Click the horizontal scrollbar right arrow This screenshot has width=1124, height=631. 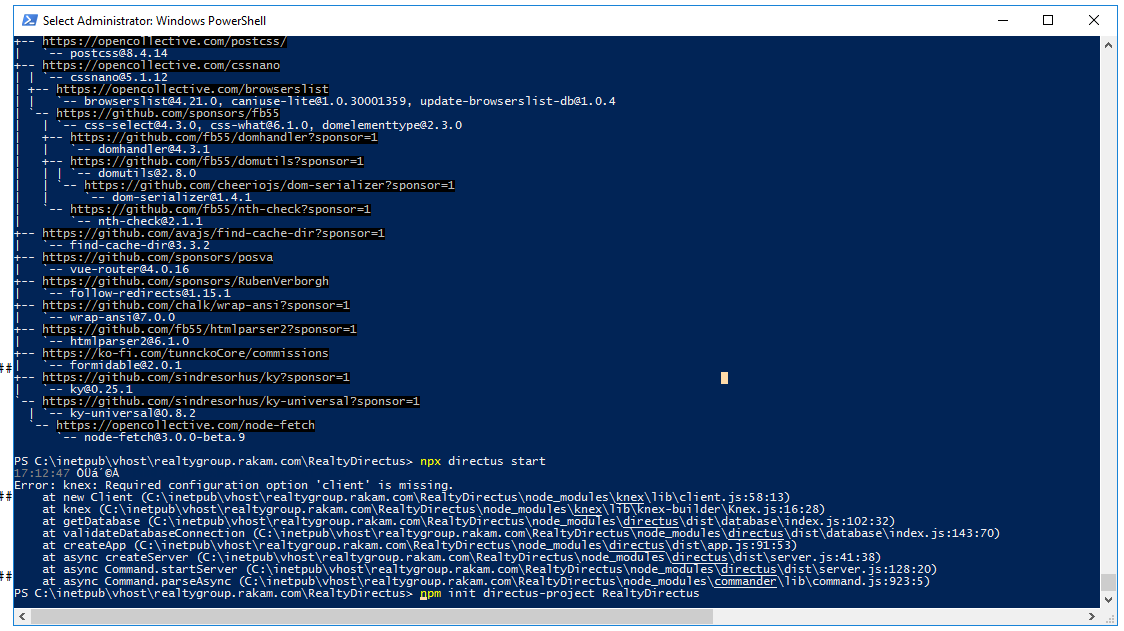point(1092,616)
